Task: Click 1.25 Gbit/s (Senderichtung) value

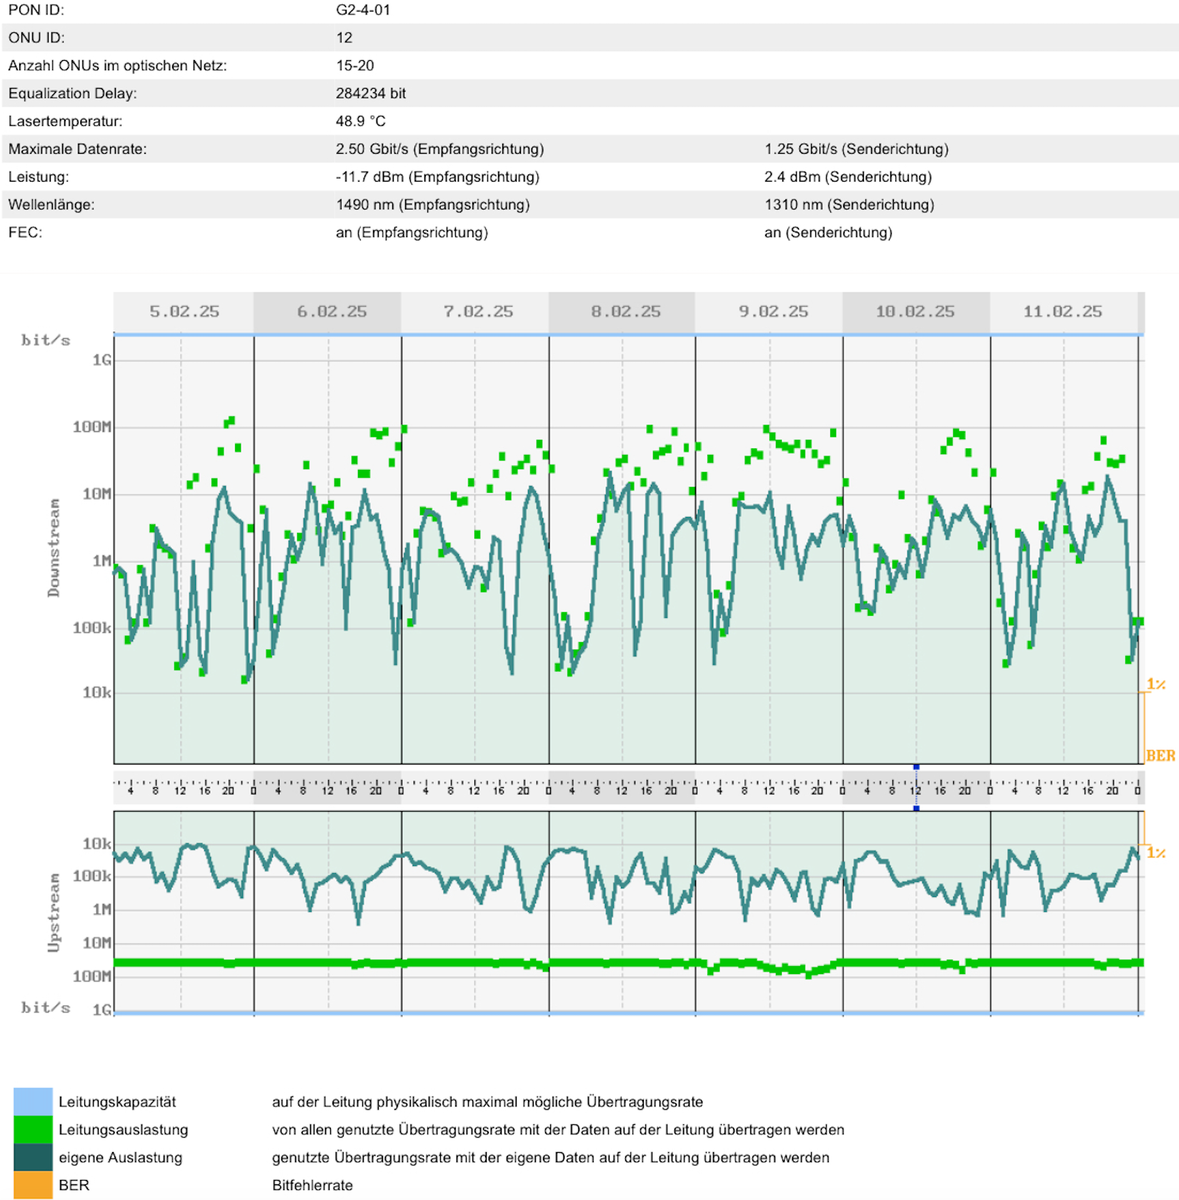Action: click(857, 149)
